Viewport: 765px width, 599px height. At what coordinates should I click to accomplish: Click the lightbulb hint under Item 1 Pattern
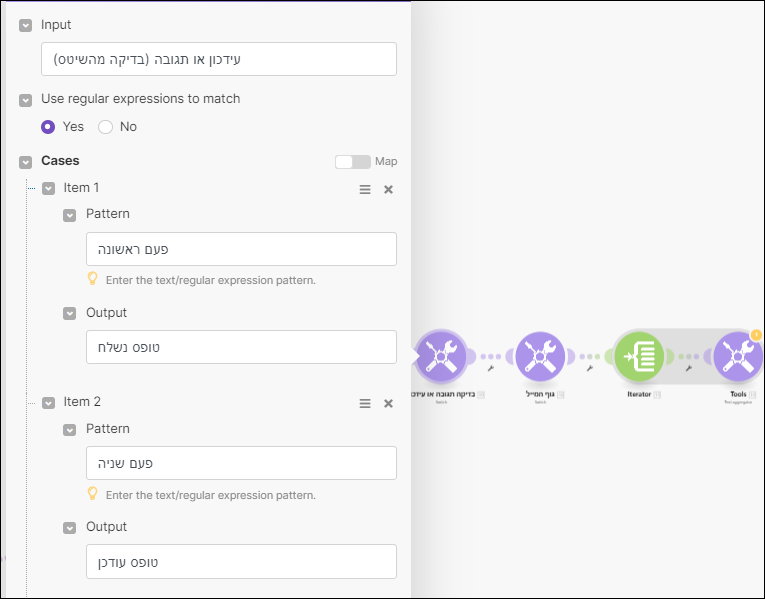point(93,279)
